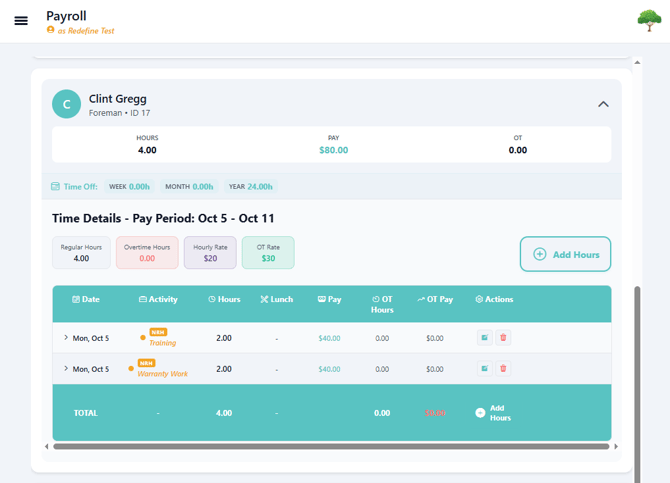The image size is (670, 483).
Task: Click the scroll-left arrow under the table
Action: point(47,446)
